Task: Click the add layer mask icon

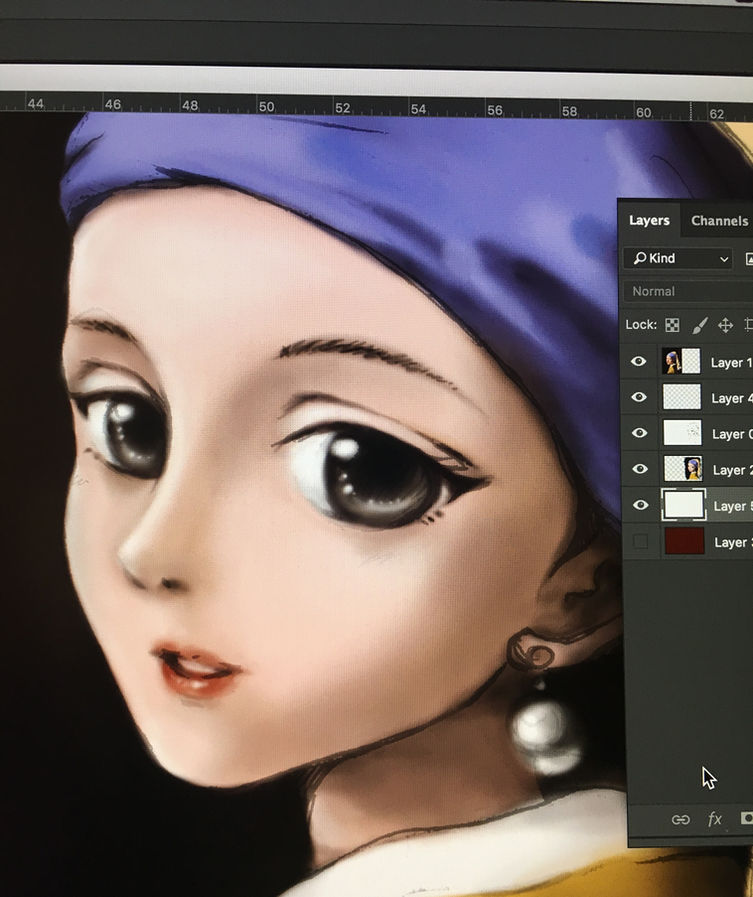Action: [x=747, y=819]
